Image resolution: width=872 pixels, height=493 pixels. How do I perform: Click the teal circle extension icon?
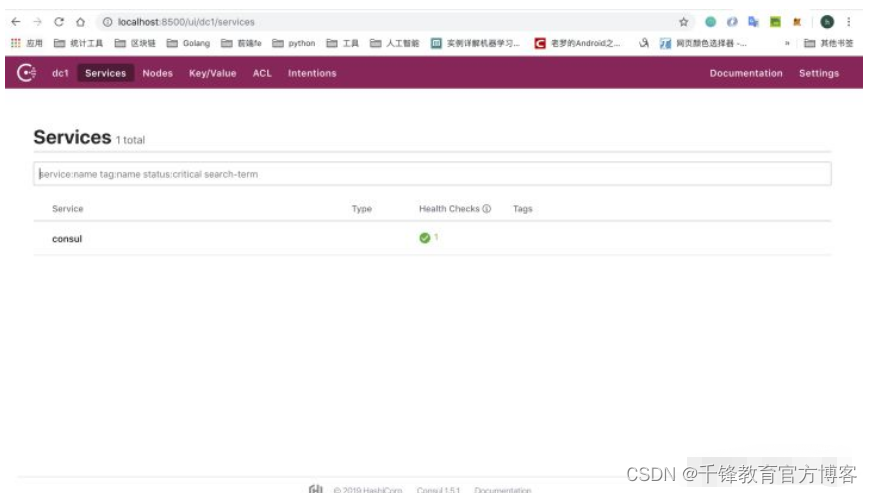[x=711, y=22]
